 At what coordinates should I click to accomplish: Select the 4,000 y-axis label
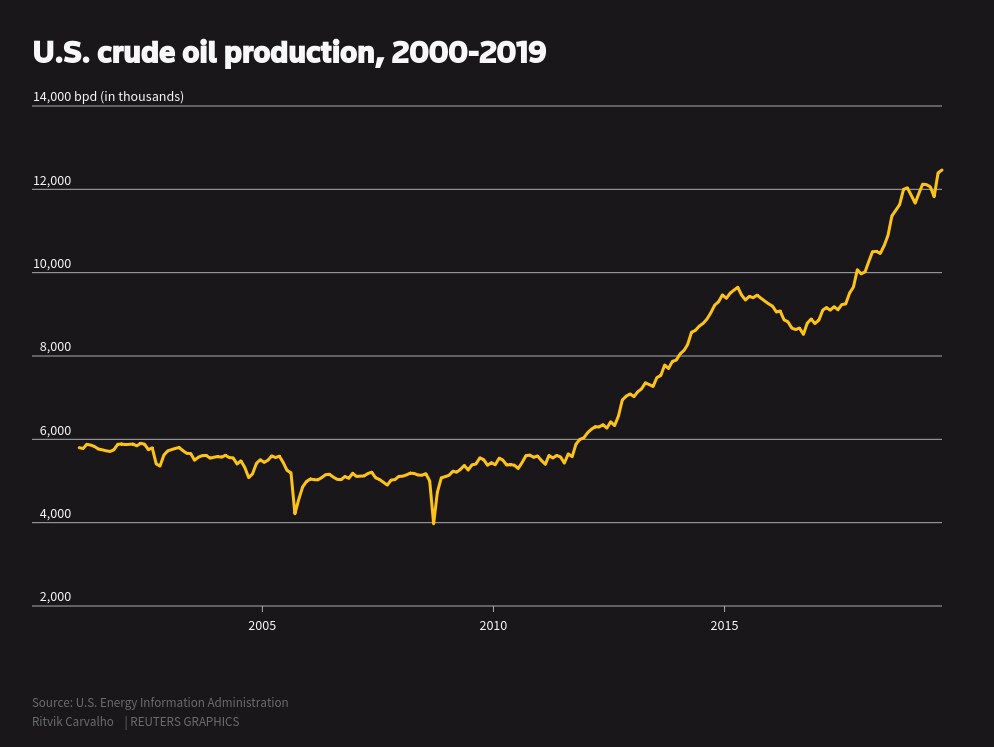tap(55, 514)
